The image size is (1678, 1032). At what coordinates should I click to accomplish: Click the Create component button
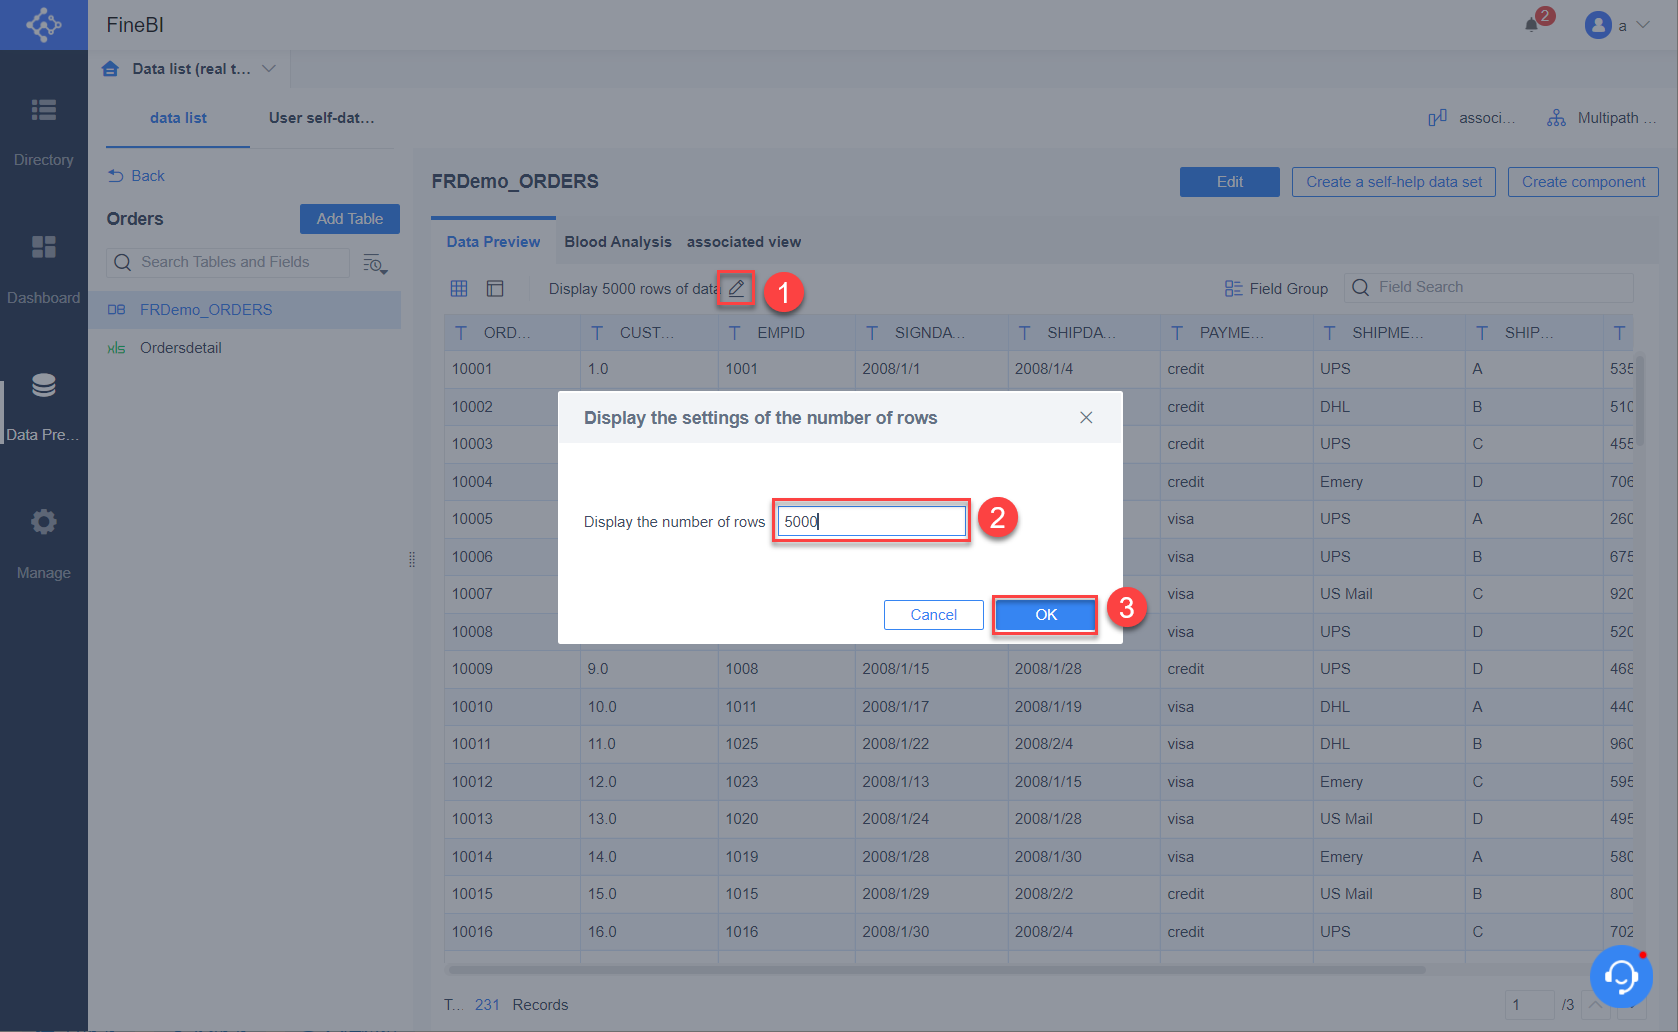(x=1583, y=182)
